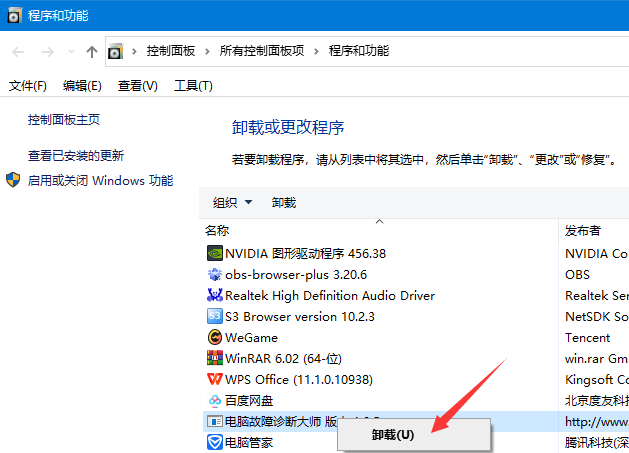Image resolution: width=629 pixels, height=453 pixels.
Task: Expand chevron after 控制面板 in address bar
Action: (x=207, y=51)
